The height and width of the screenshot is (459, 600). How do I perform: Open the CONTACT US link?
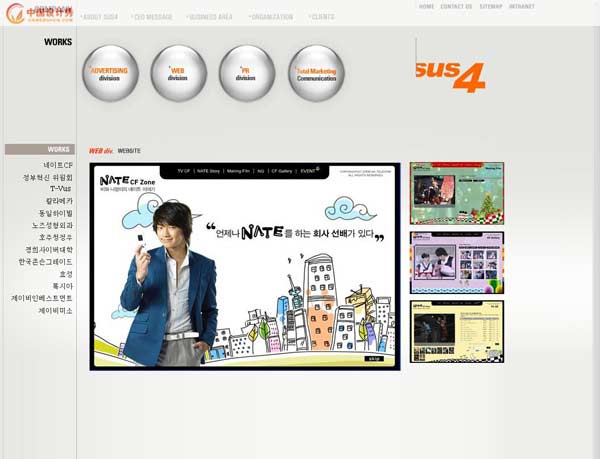[x=456, y=7]
